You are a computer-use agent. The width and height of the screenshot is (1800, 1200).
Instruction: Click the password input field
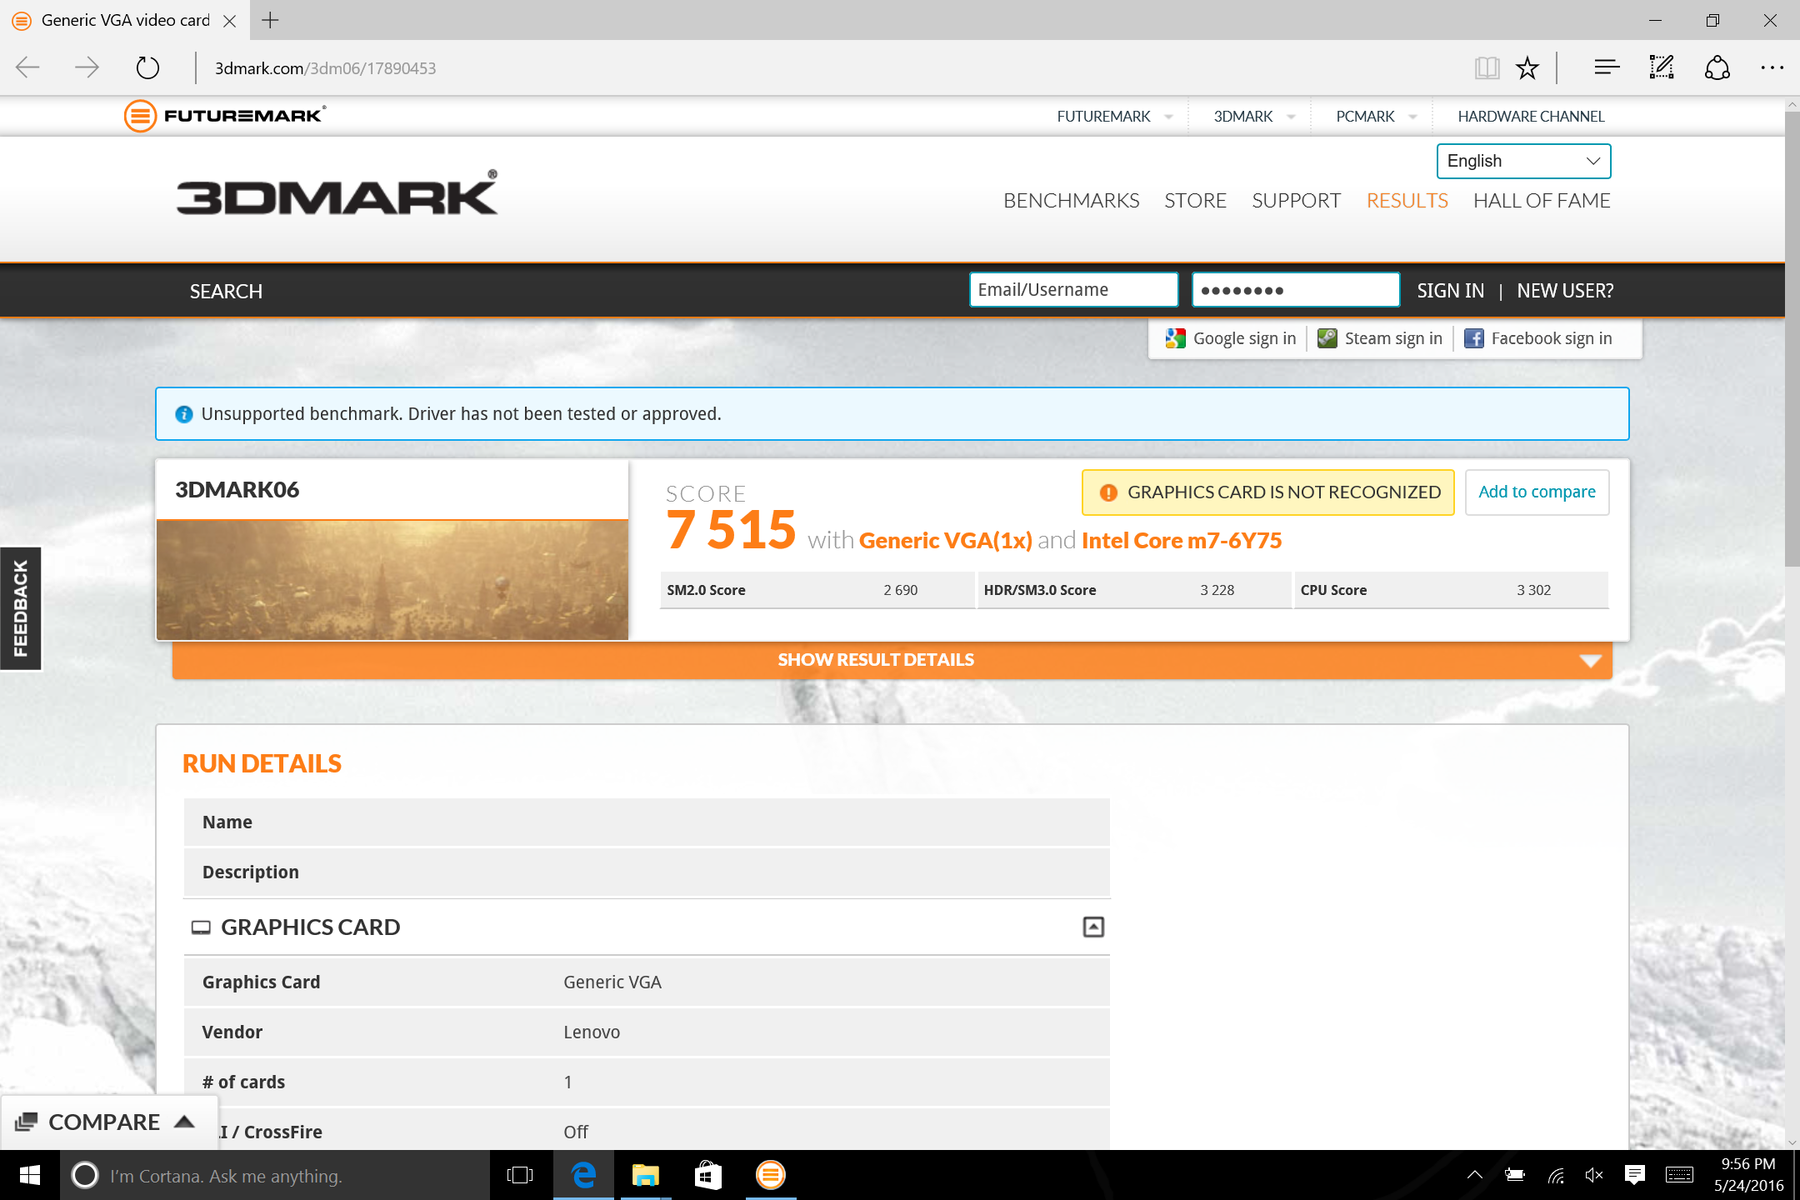click(1295, 290)
